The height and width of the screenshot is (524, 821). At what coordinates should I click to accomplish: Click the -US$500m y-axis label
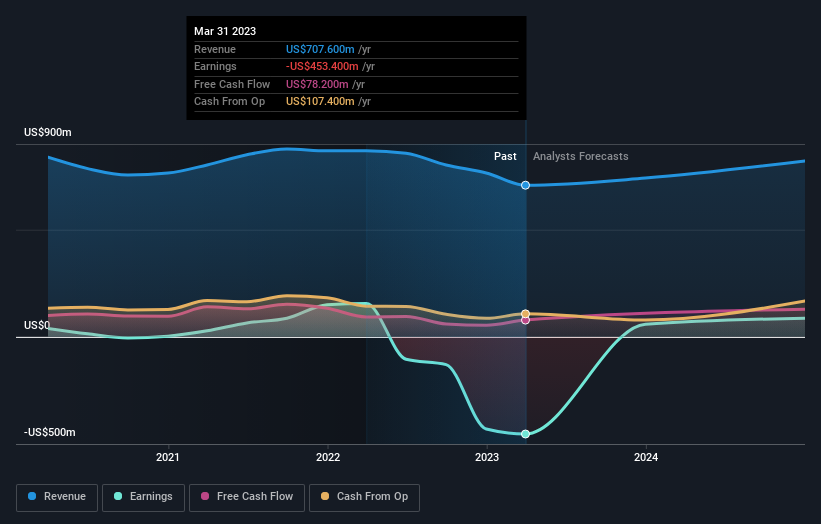click(x=50, y=432)
